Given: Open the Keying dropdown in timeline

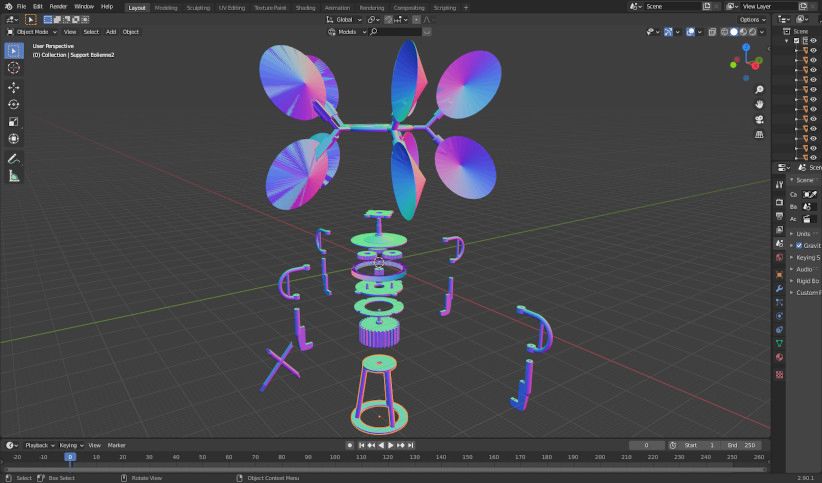Looking at the screenshot, I should click(71, 445).
